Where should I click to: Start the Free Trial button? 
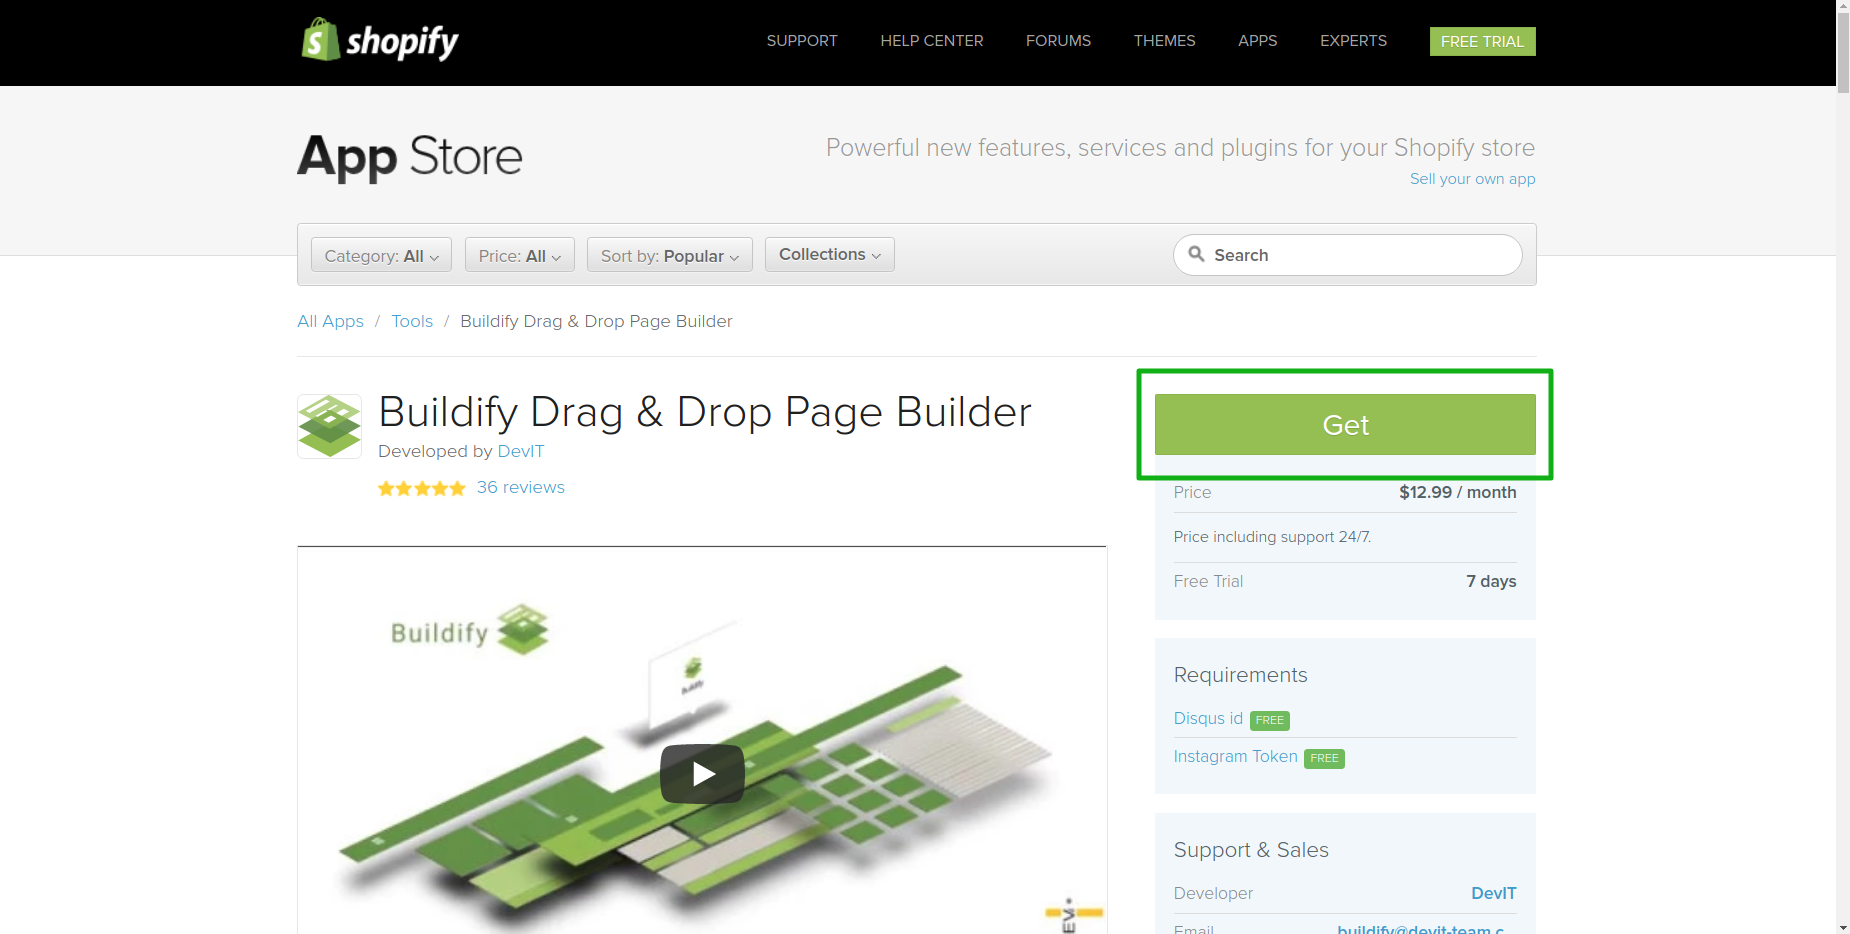click(1482, 41)
